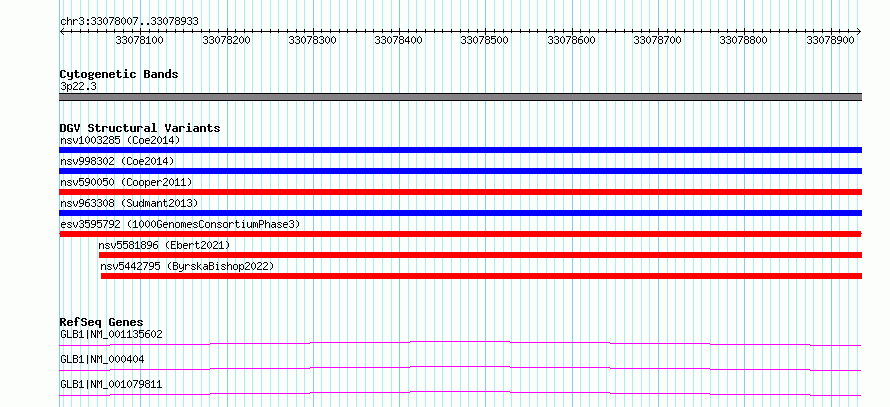Open variant label nsv5442795 (ByrskaBishop2022)
This screenshot has width=890, height=407.
click(187, 266)
